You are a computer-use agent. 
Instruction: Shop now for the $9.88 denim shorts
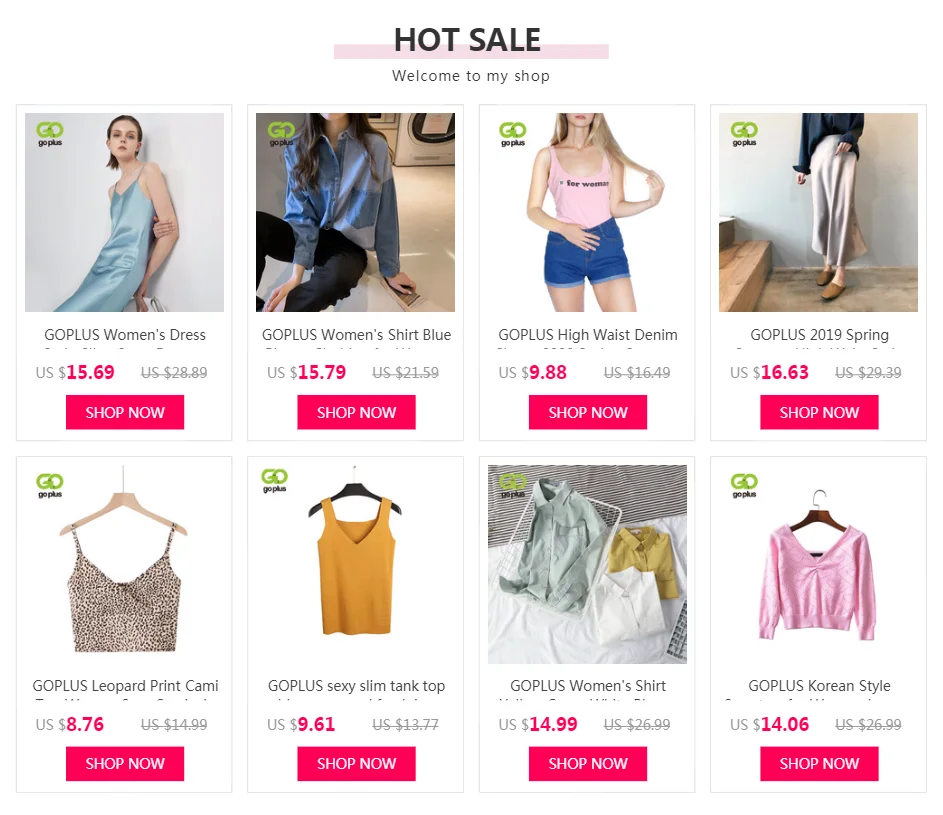point(588,412)
